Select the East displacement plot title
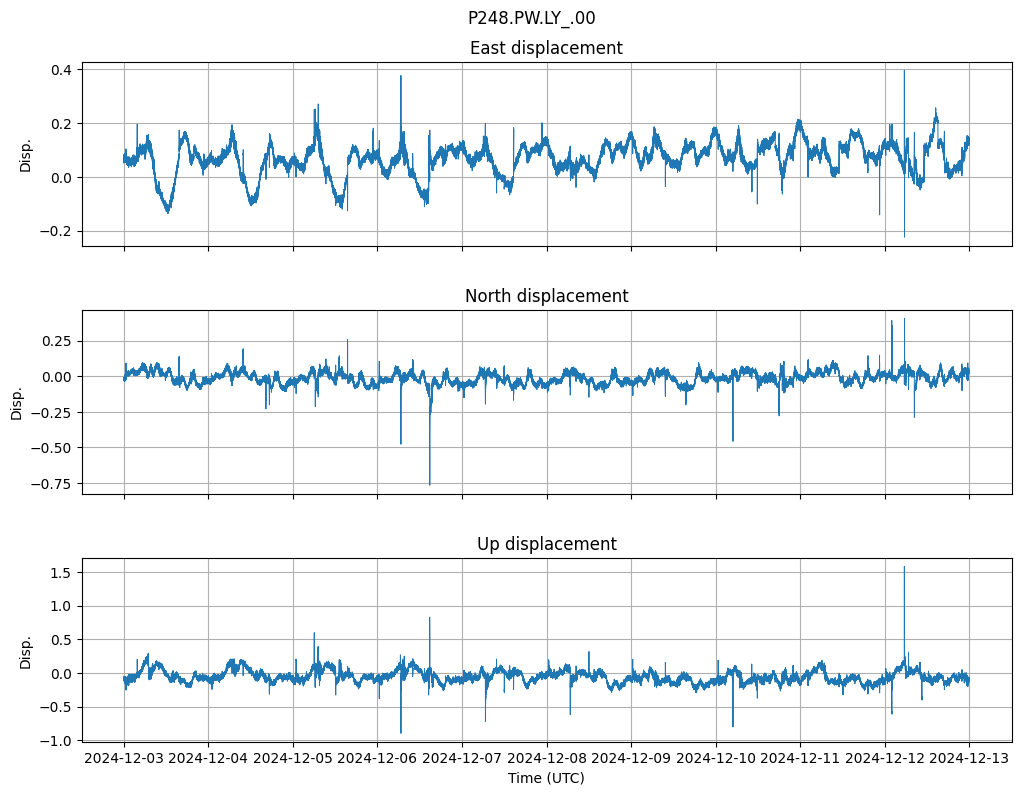1021x795 pixels. pos(546,48)
